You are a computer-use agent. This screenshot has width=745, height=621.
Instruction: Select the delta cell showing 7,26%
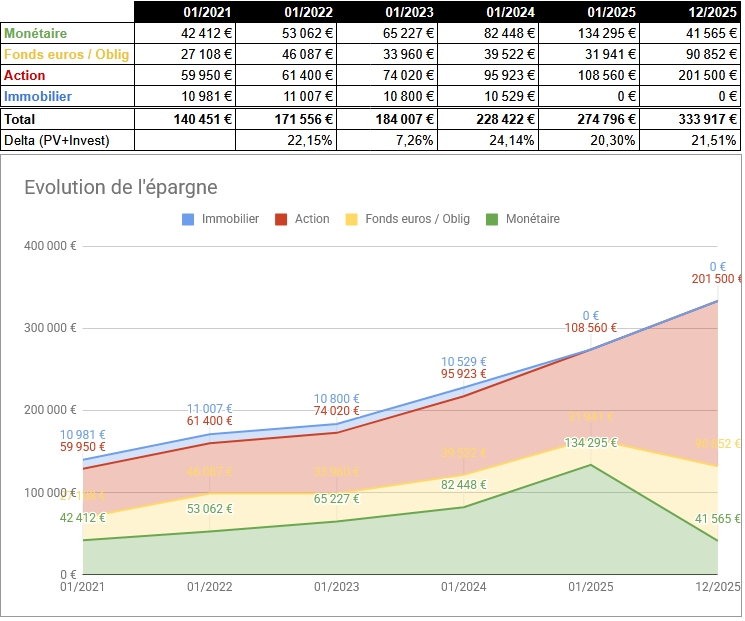pyautogui.click(x=414, y=140)
